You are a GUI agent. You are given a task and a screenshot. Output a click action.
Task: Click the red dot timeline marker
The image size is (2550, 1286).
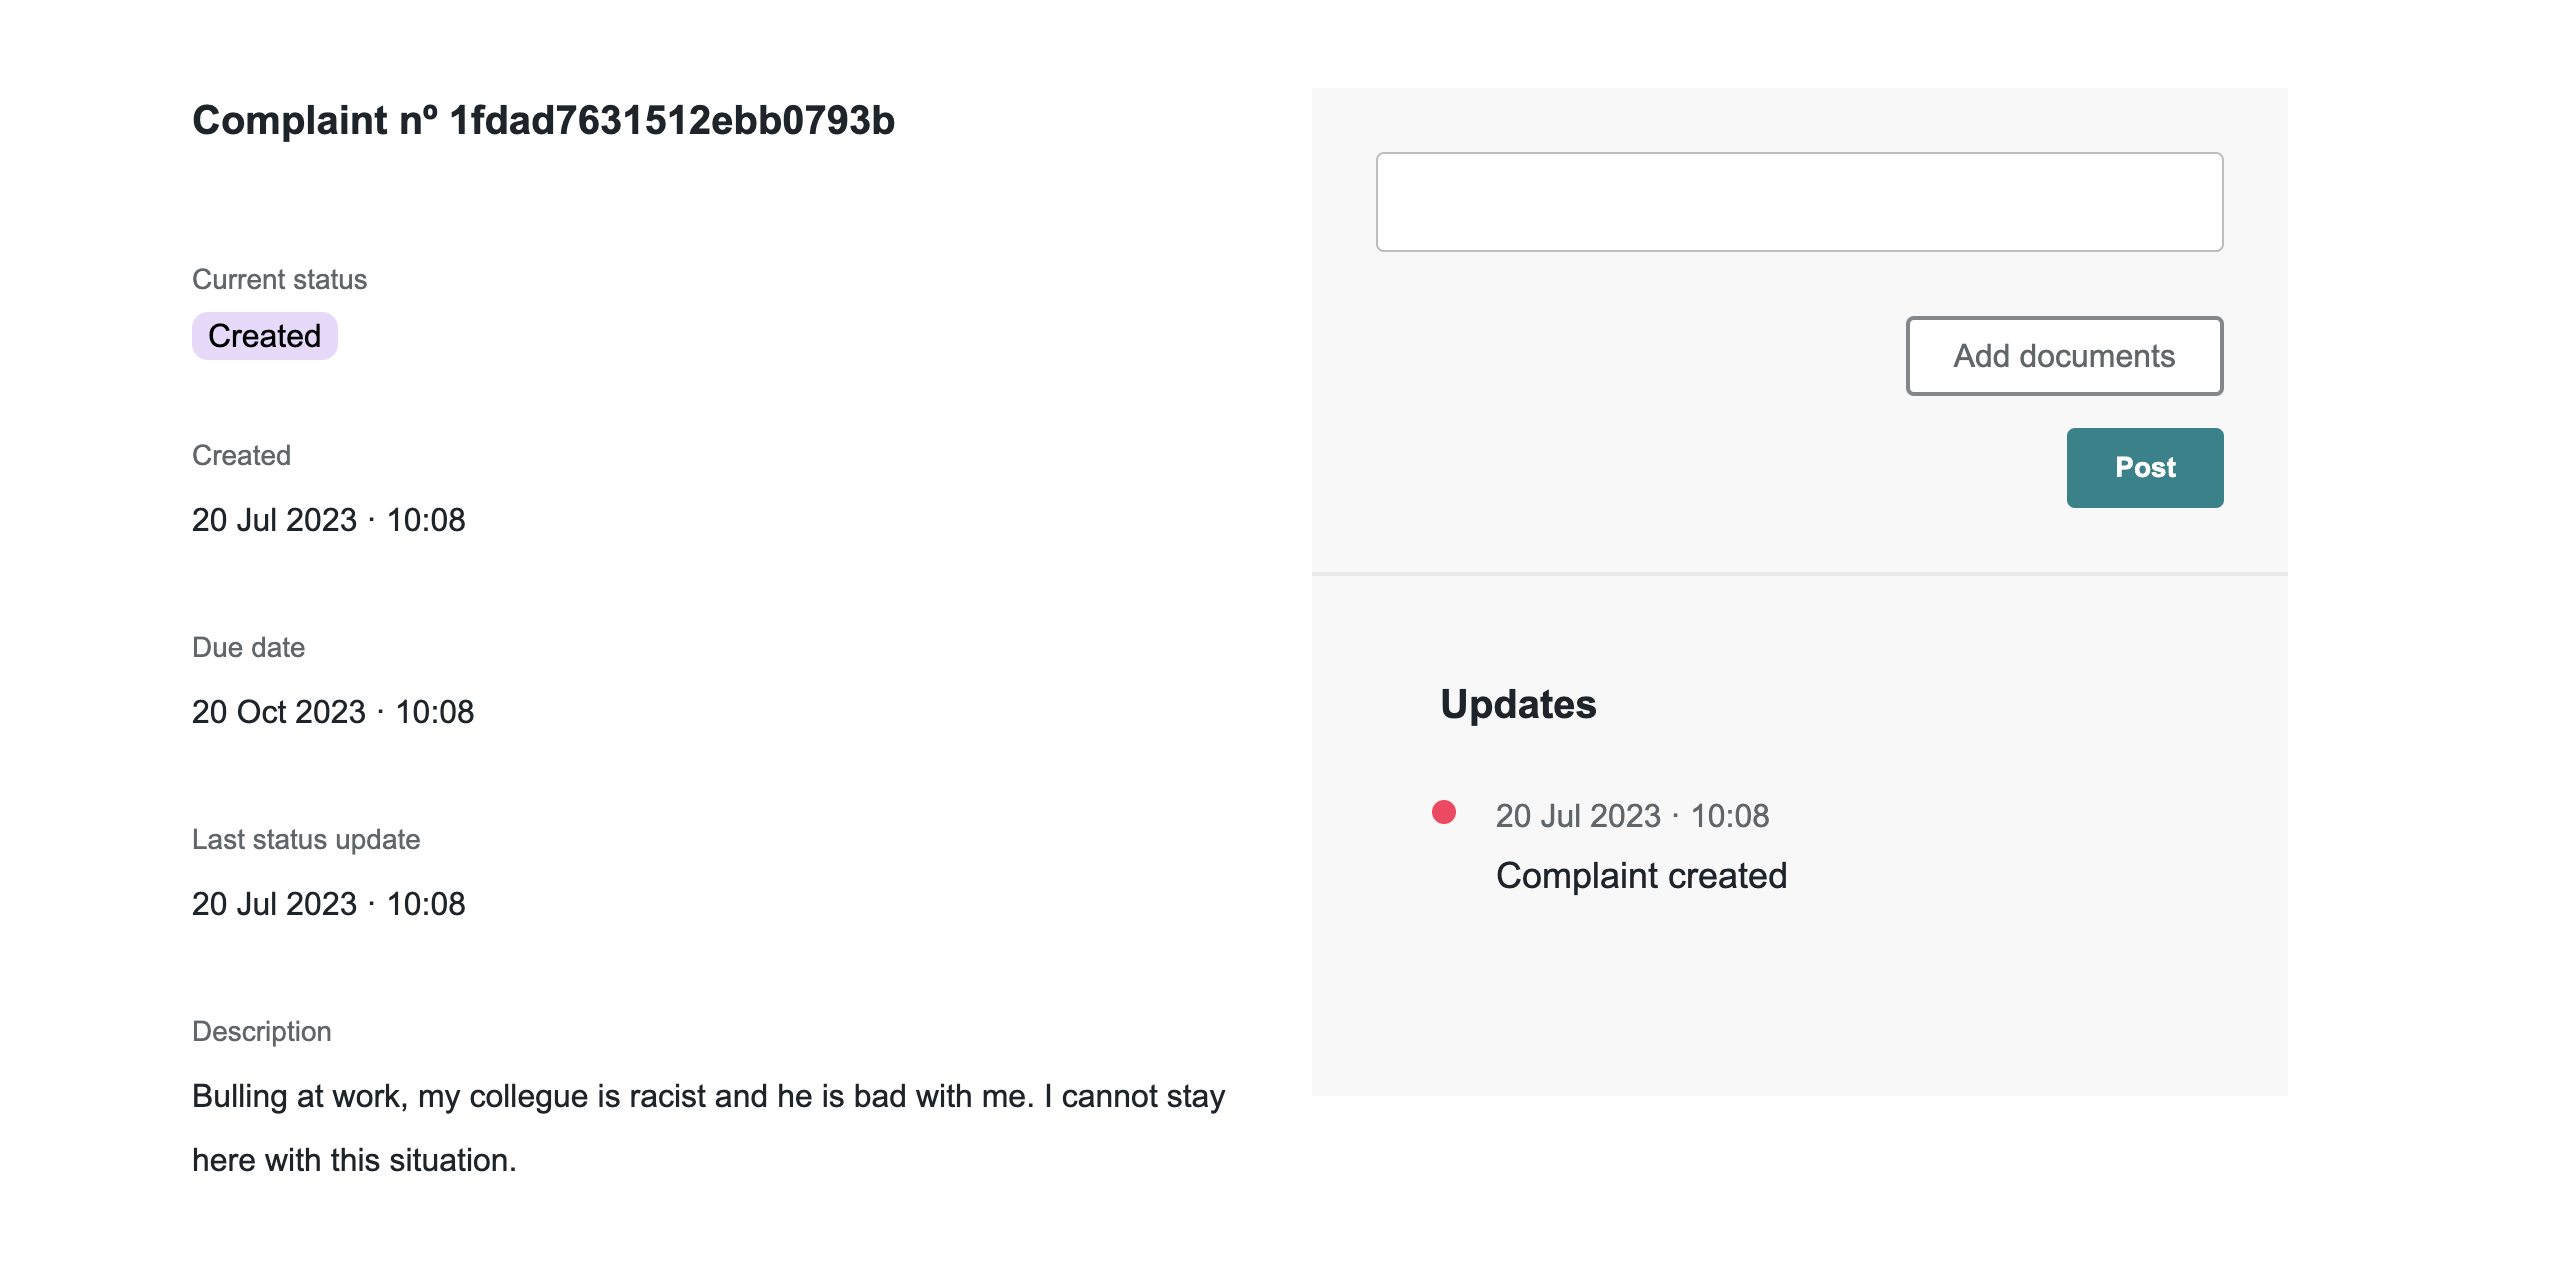click(x=1443, y=812)
